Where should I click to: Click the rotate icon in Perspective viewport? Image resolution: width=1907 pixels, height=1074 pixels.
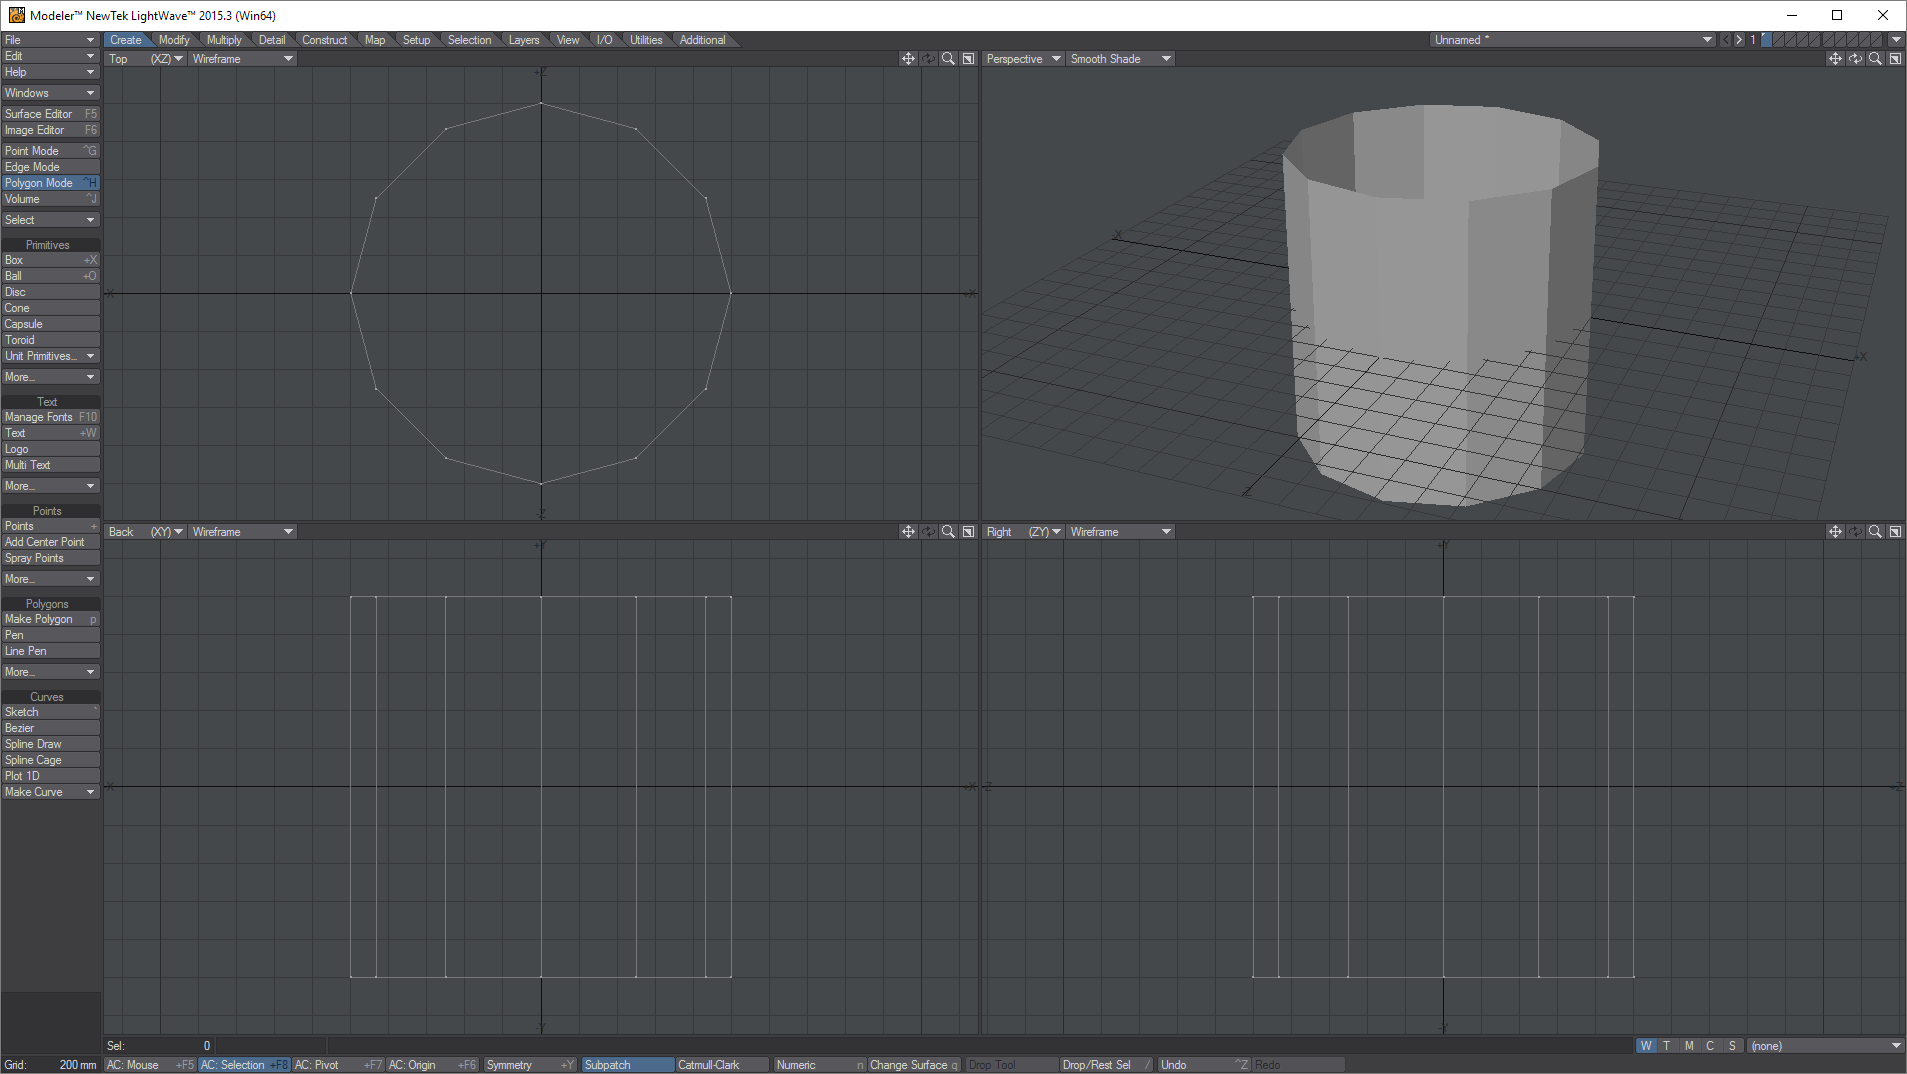[x=1855, y=59]
